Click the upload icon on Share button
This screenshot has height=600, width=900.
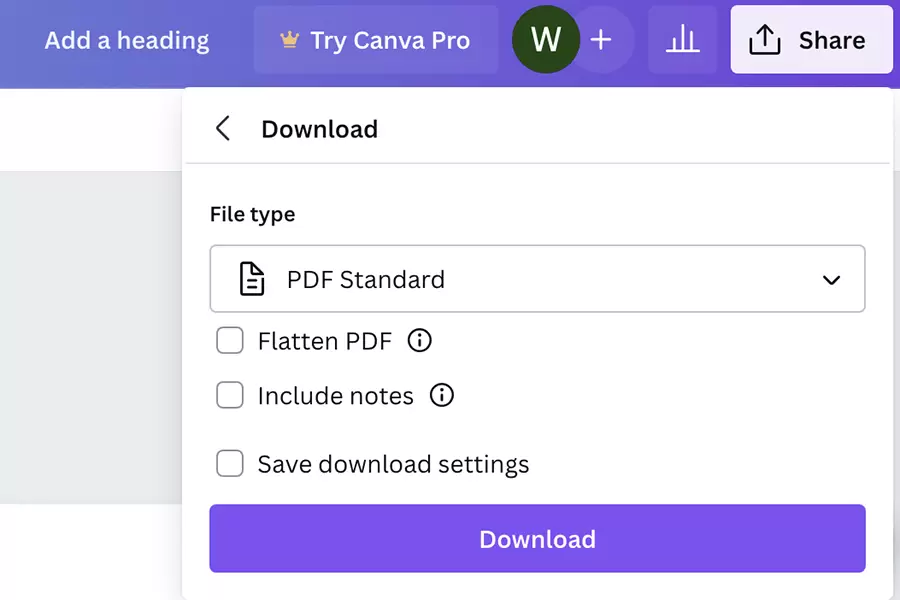[765, 40]
